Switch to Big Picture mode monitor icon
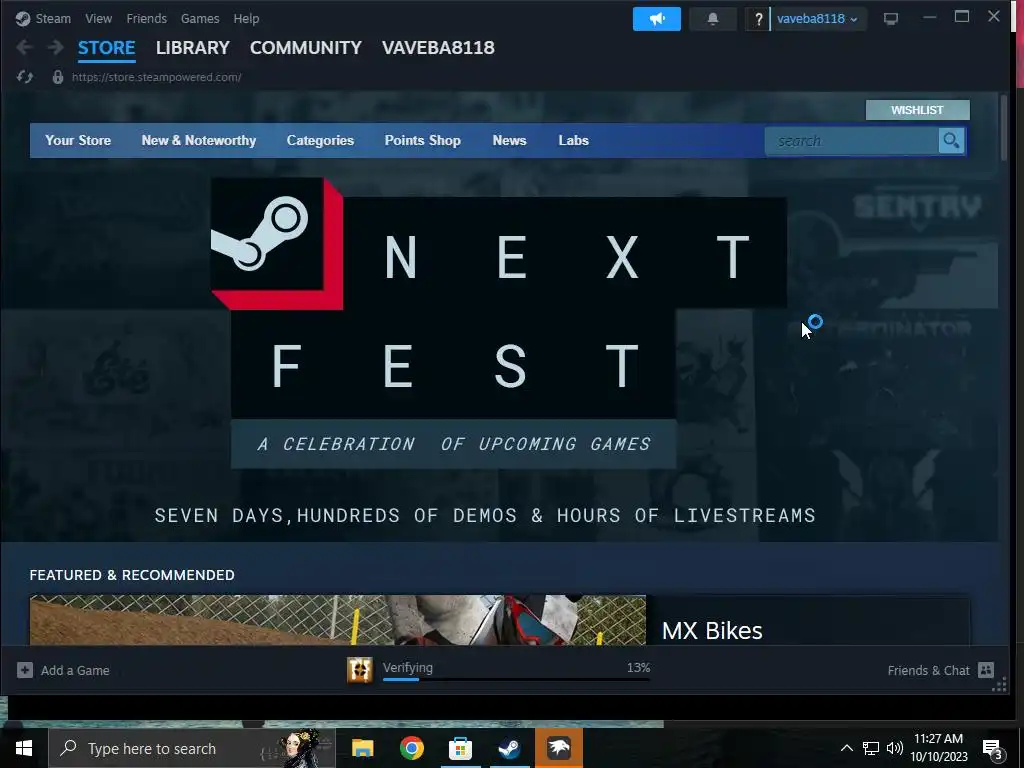 [x=891, y=18]
